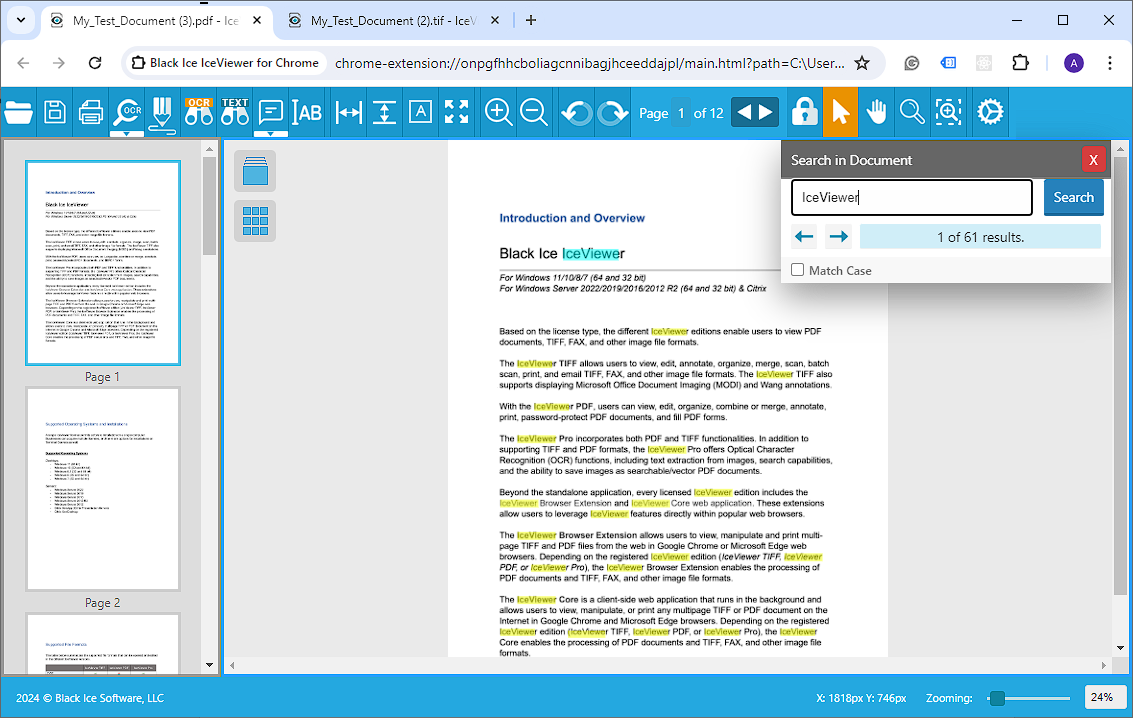
Task: Click the 24% zoom value box
Action: (x=1105, y=697)
